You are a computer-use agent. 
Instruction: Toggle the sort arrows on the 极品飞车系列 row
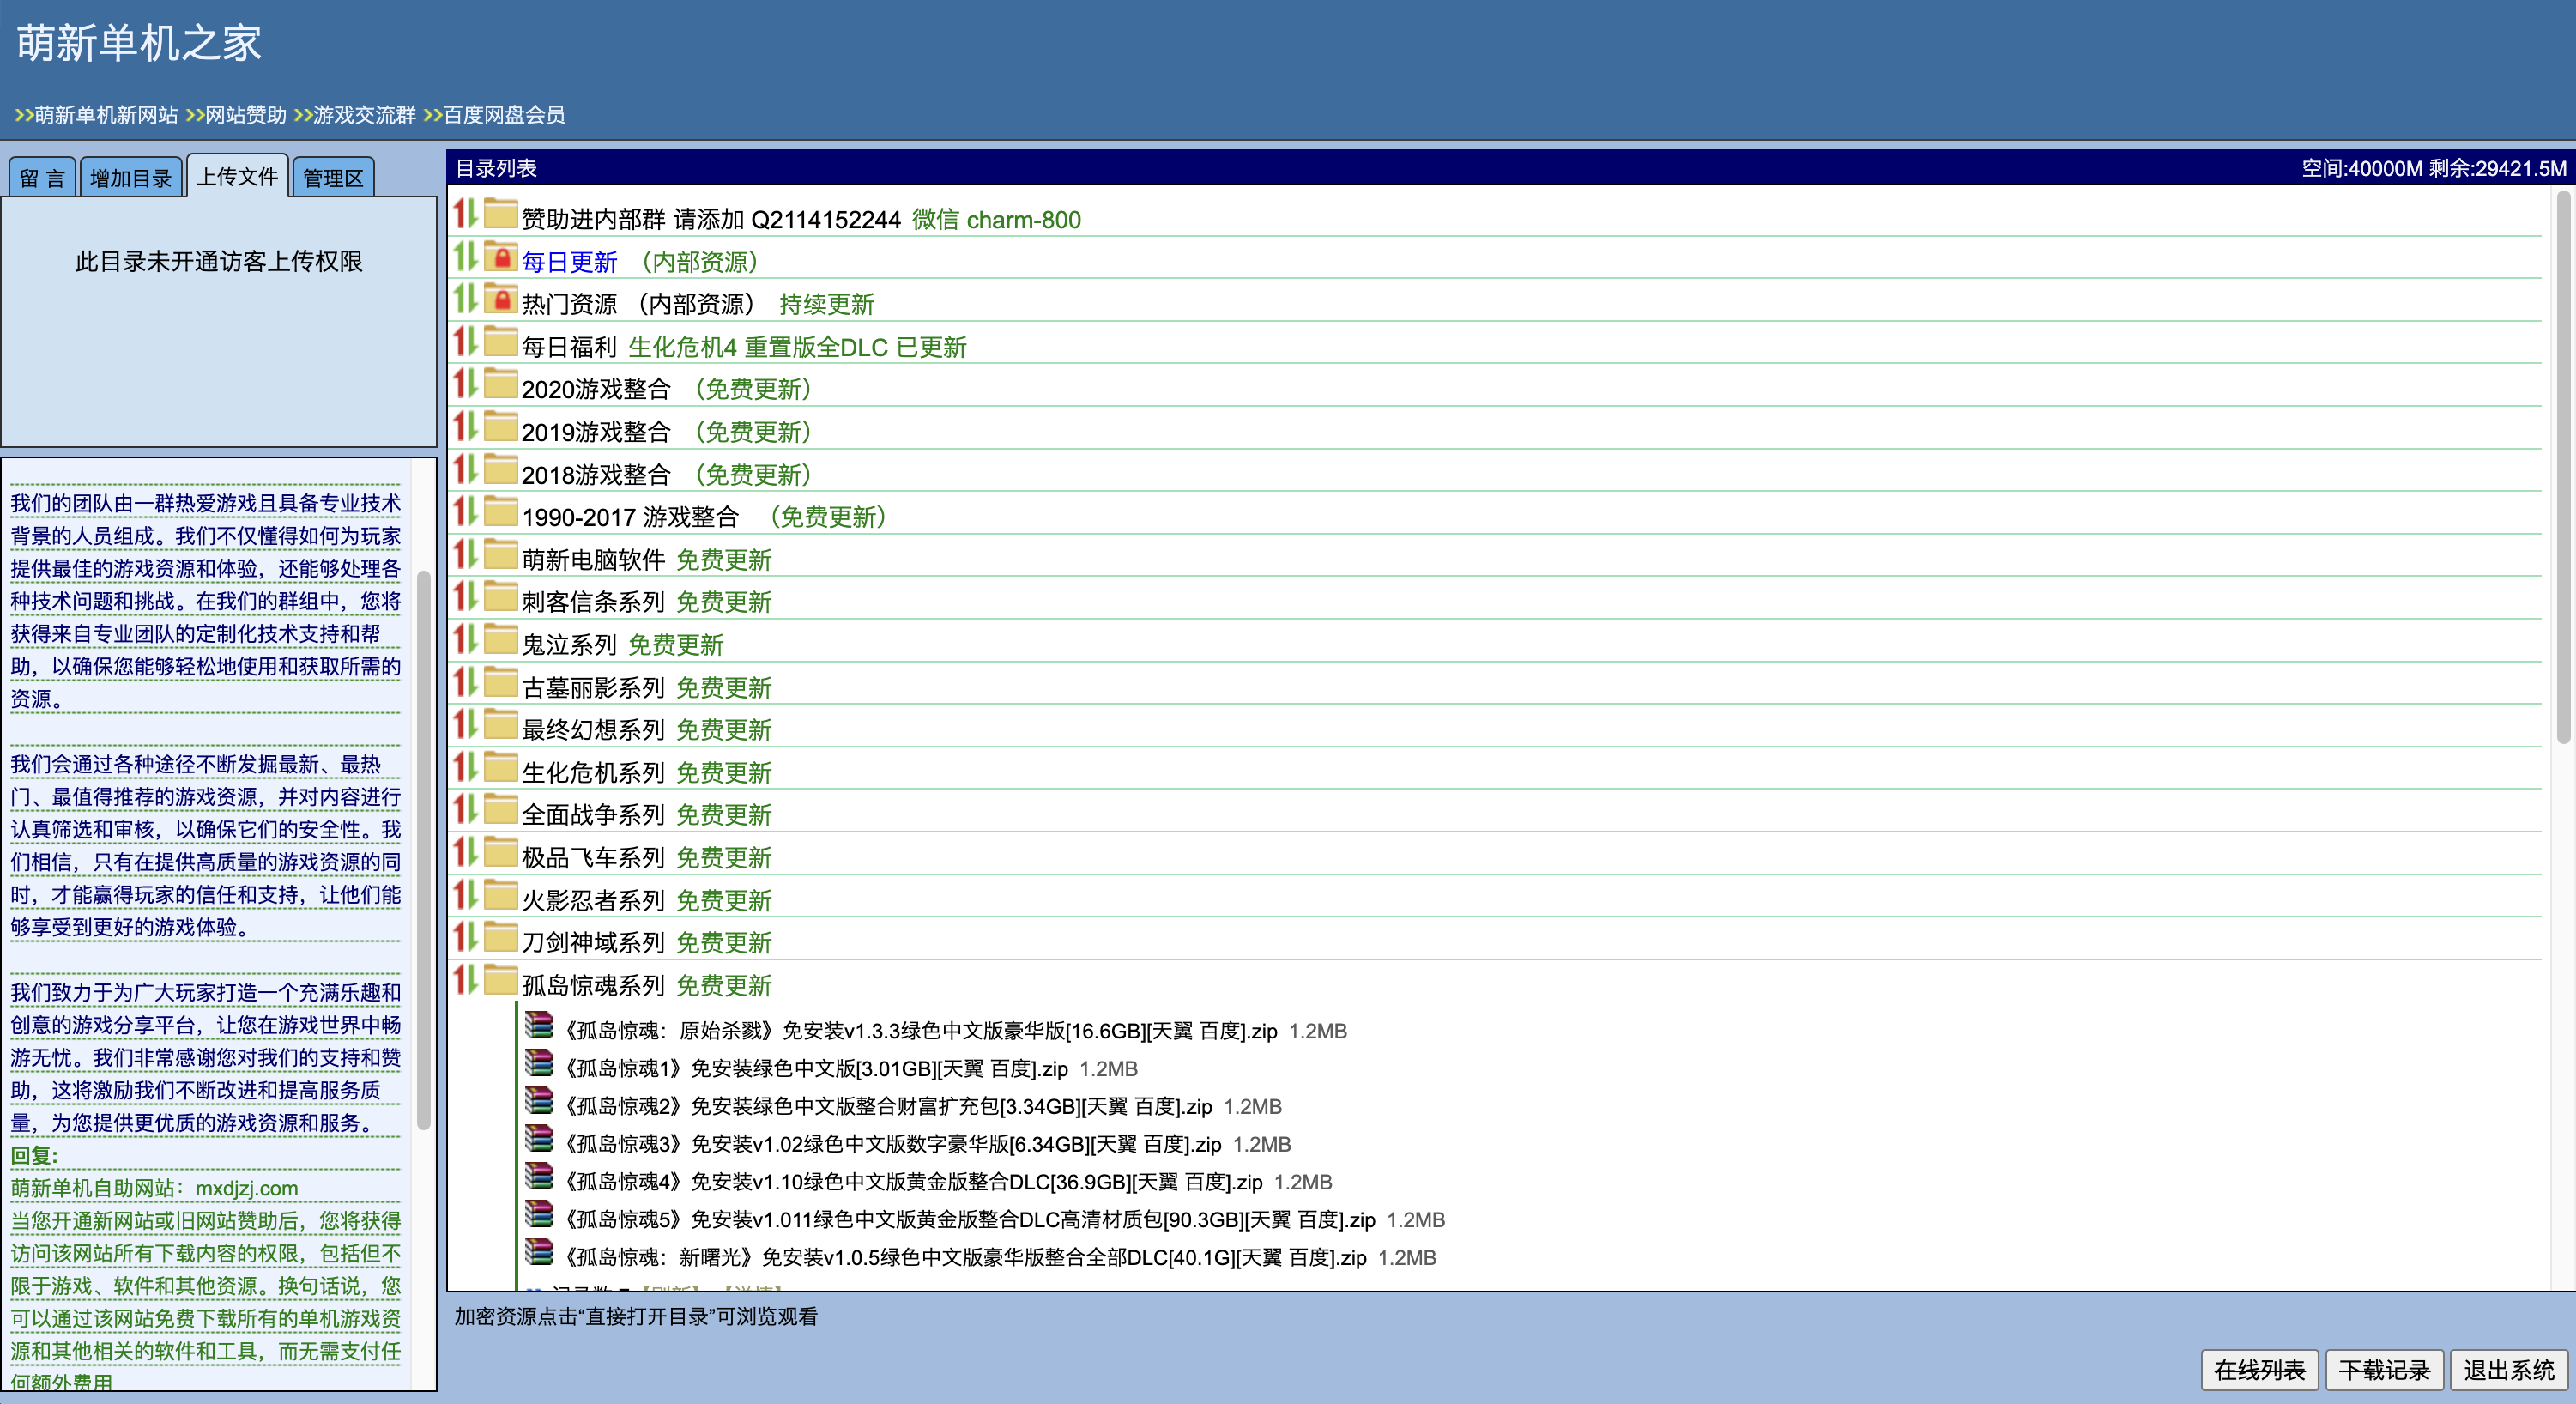pyautogui.click(x=465, y=854)
